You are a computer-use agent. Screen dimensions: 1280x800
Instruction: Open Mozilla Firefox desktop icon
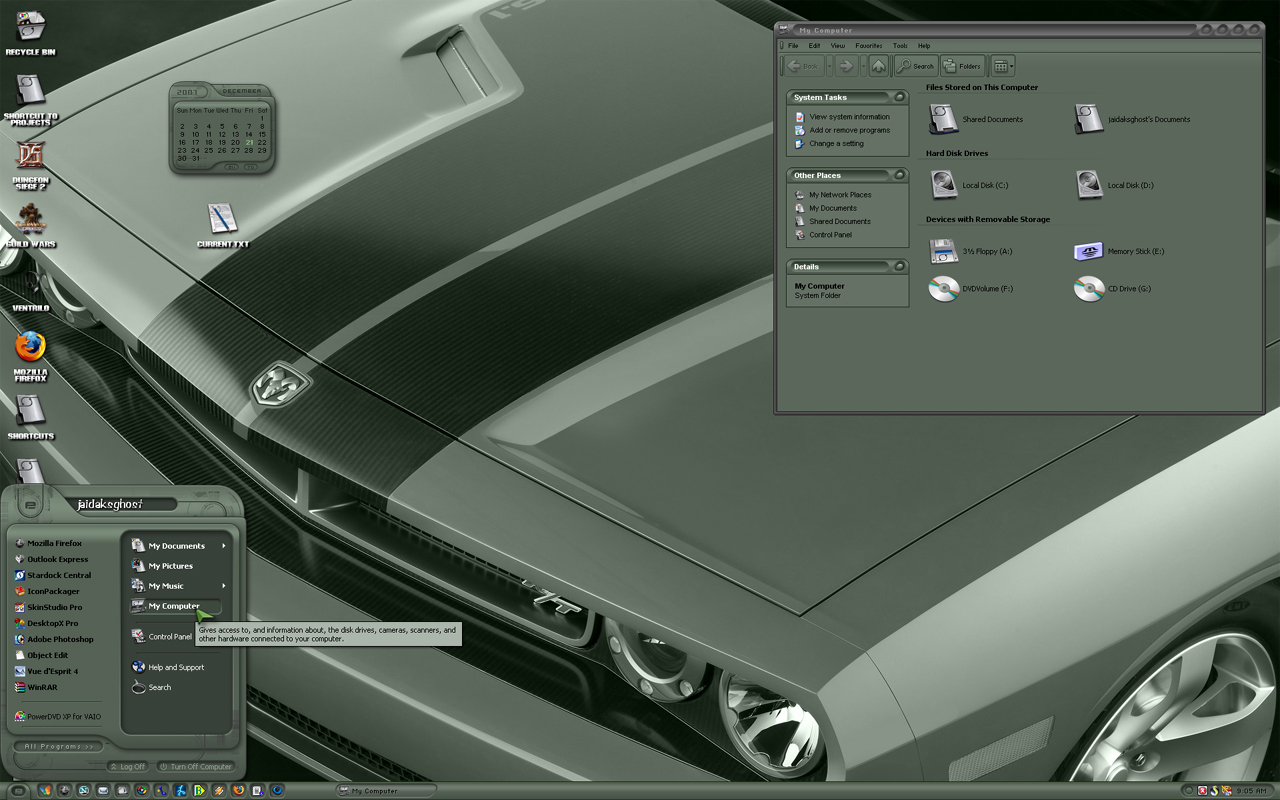click(x=30, y=356)
